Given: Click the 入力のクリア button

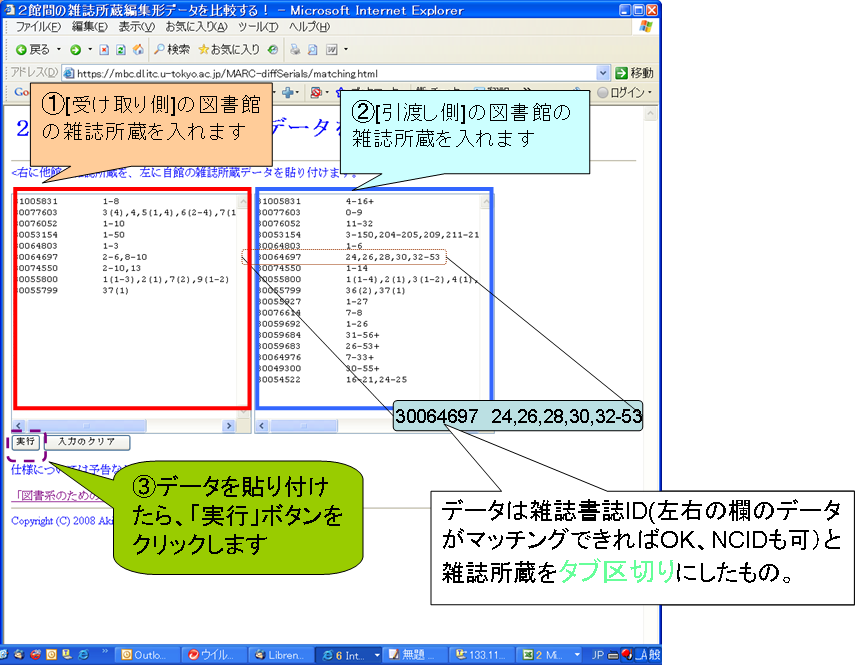Looking at the screenshot, I should coord(87,442).
